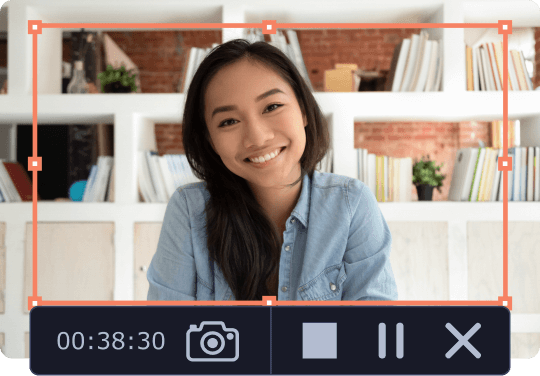Cancel recording with the X icon

[463, 341]
